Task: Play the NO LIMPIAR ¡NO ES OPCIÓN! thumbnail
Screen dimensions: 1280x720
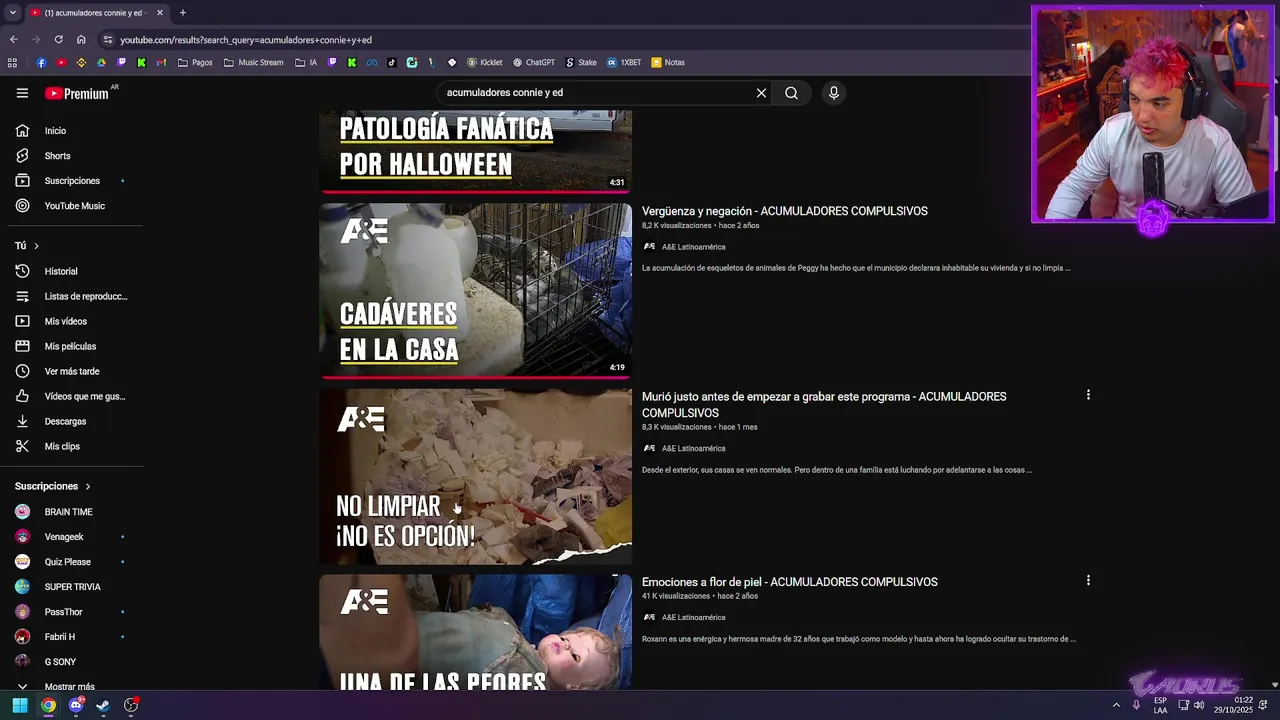Action: pos(476,477)
